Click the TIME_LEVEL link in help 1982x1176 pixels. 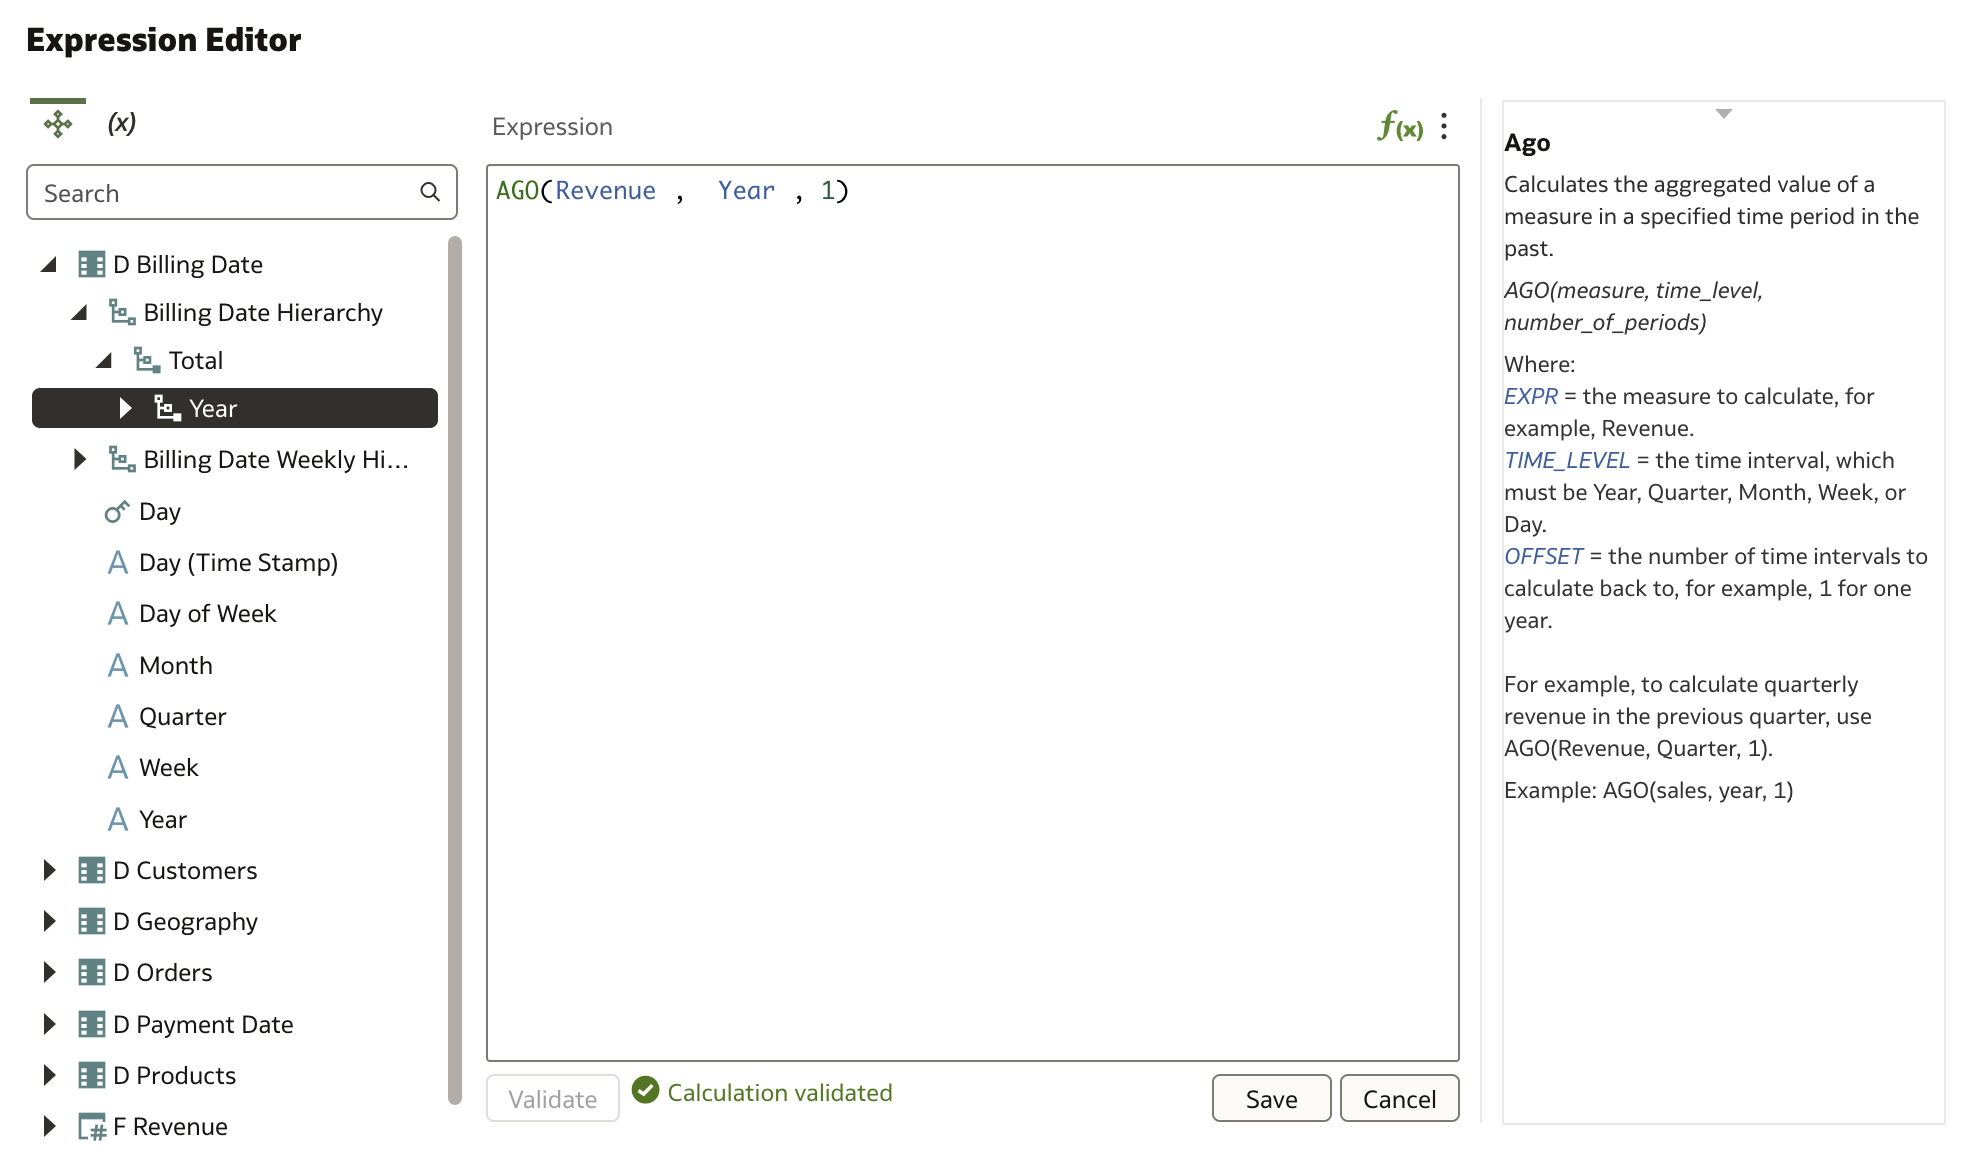[1567, 460]
